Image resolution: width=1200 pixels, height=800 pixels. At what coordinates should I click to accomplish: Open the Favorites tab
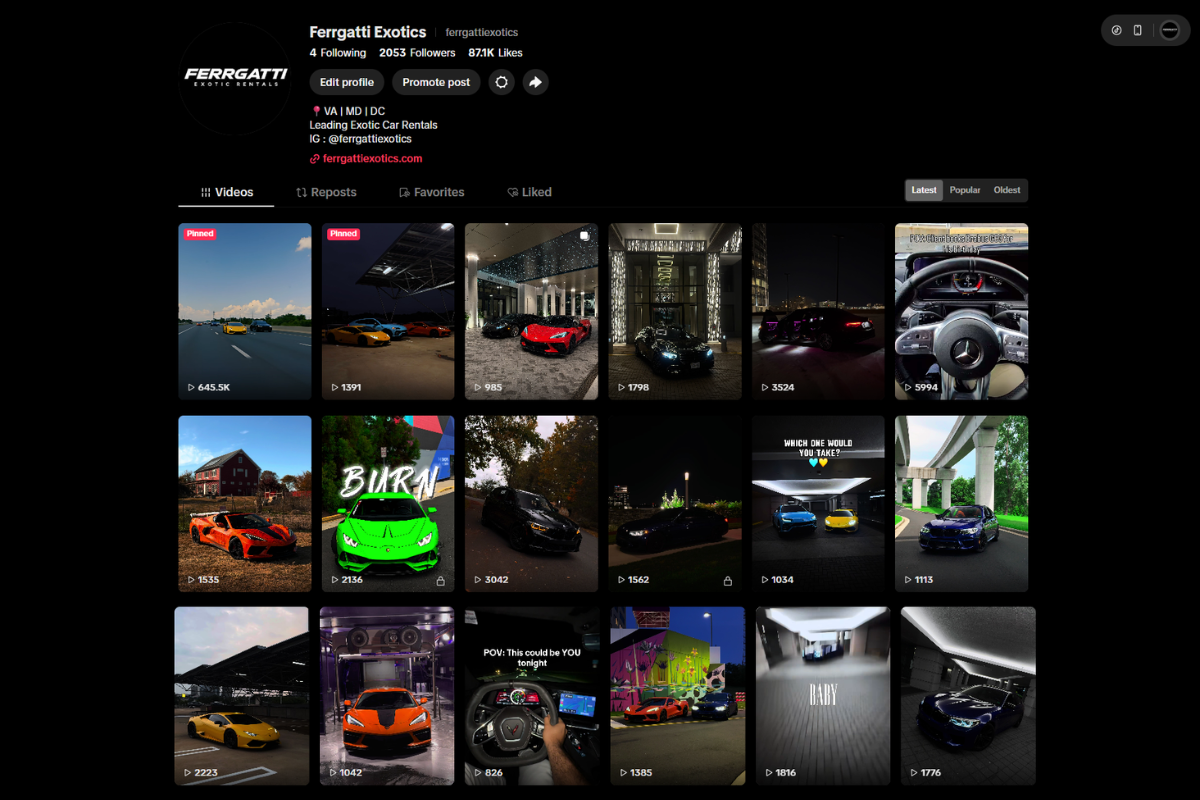431,192
